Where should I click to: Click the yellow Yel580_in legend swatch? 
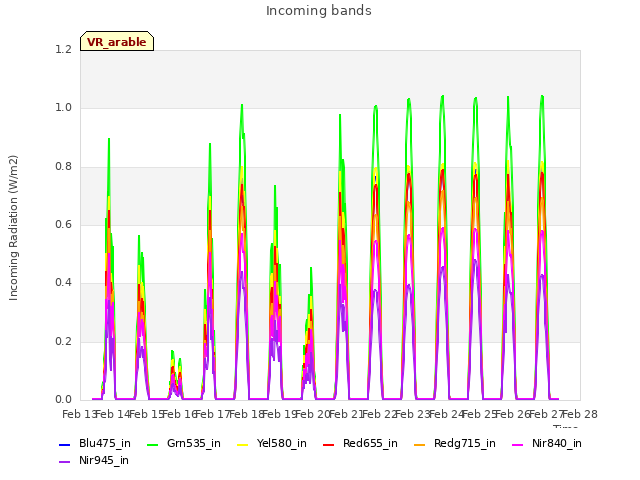pyautogui.click(x=242, y=444)
